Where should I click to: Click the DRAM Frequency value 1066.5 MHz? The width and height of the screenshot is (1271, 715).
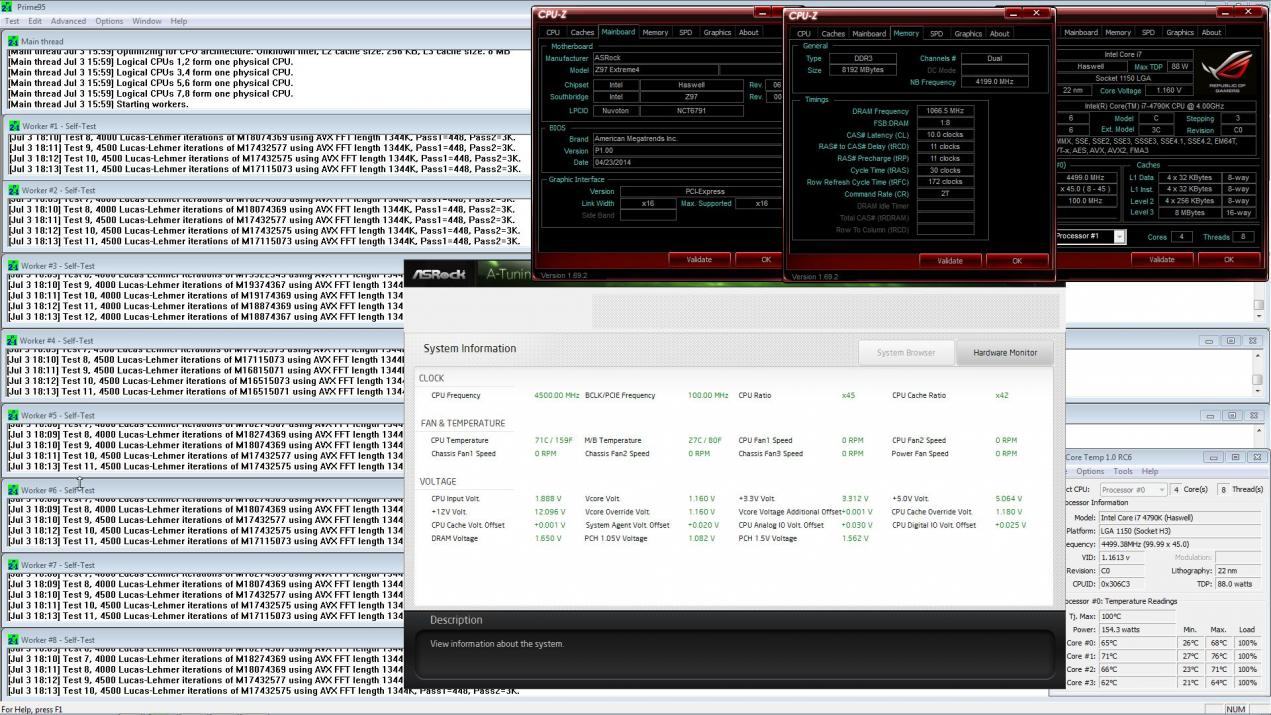[945, 111]
